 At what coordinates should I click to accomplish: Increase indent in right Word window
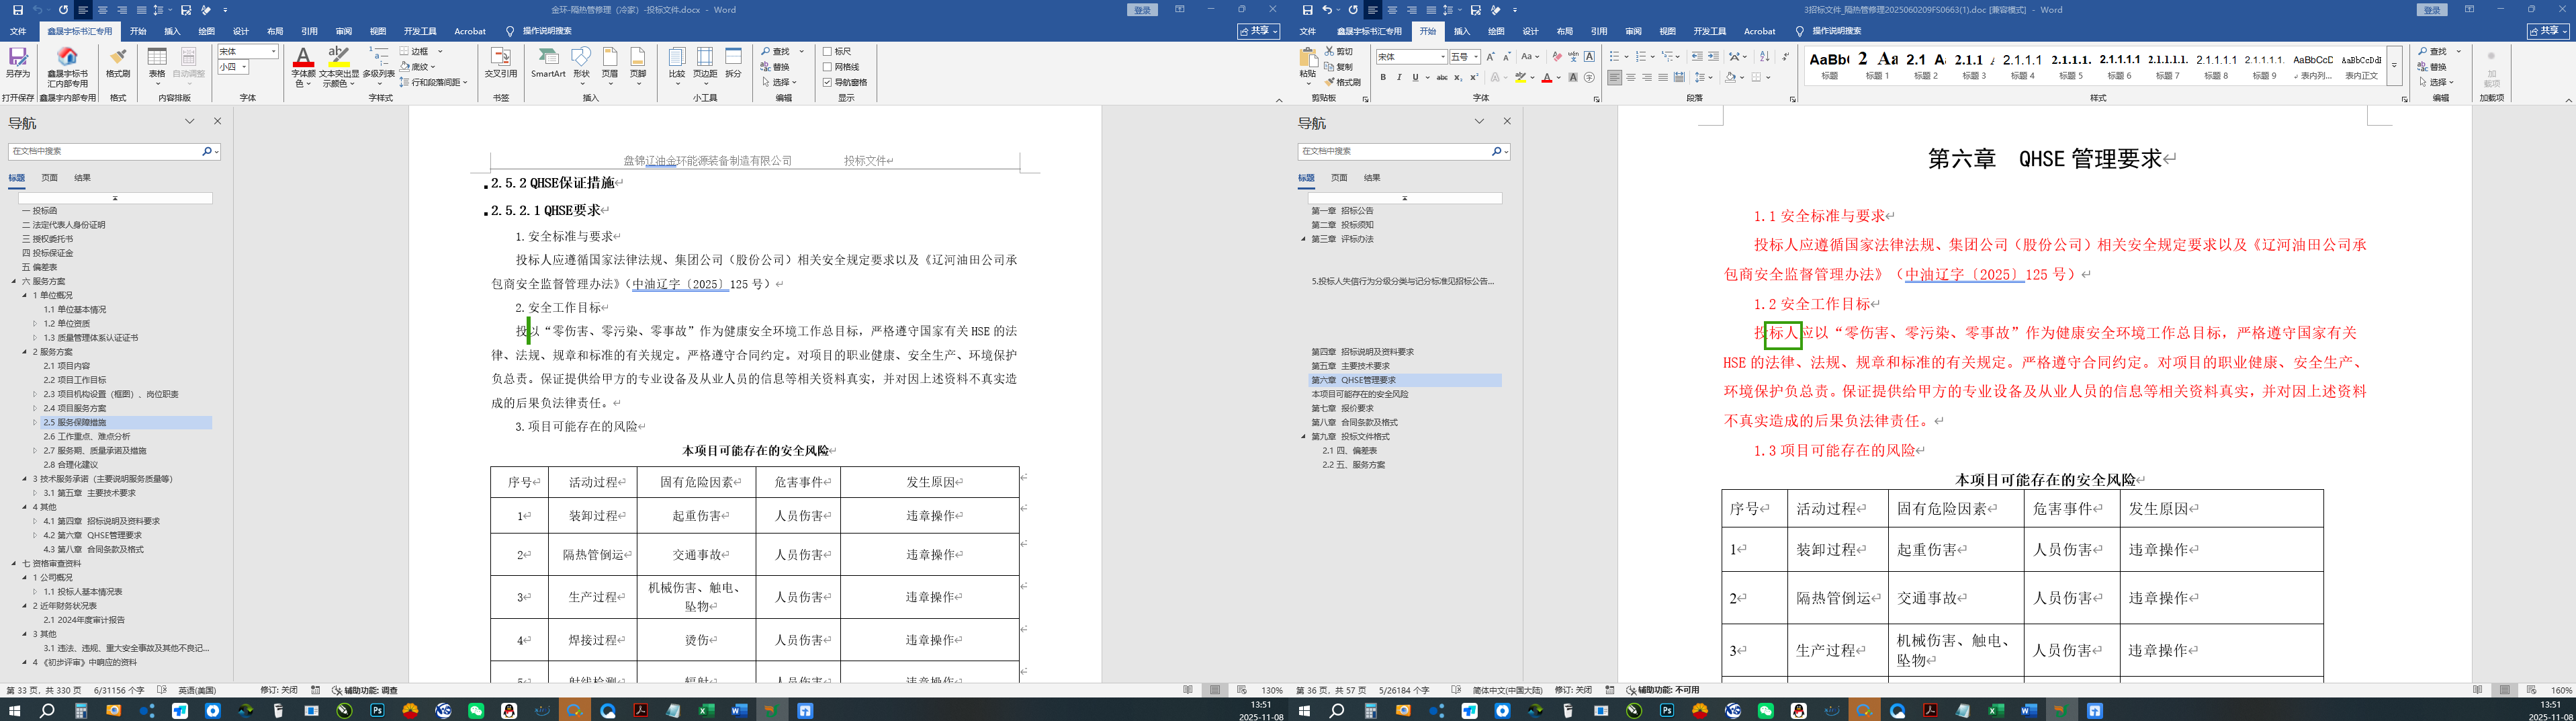tap(1713, 57)
